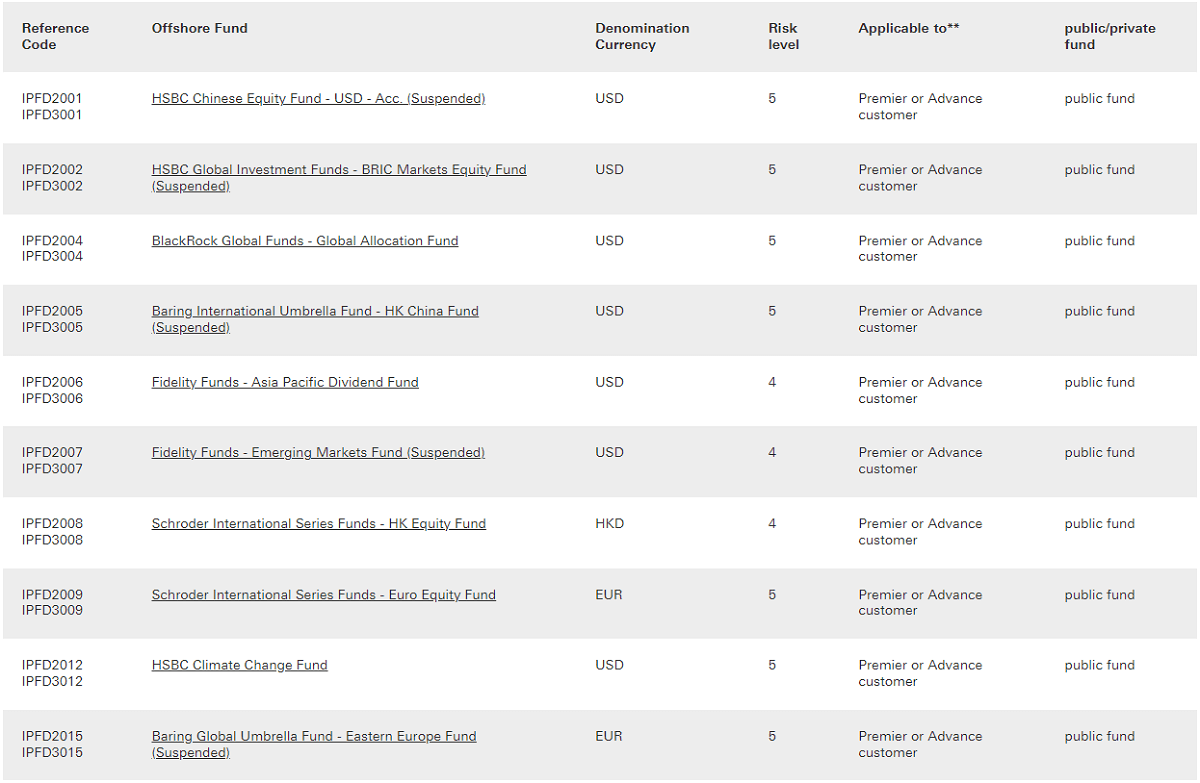Click the public/private fund column header
The width and height of the screenshot is (1200, 783).
[x=1109, y=36]
